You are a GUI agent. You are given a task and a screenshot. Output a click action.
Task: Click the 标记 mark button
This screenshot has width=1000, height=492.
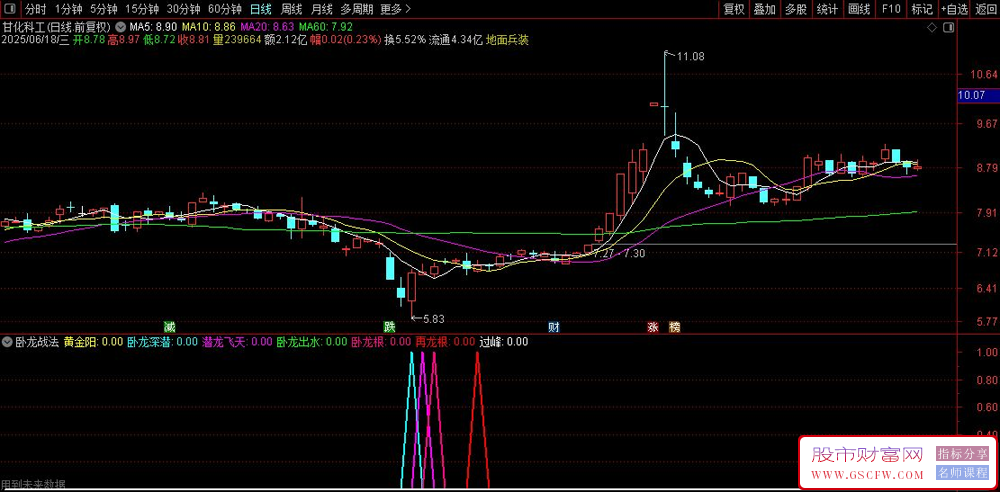[x=922, y=9]
